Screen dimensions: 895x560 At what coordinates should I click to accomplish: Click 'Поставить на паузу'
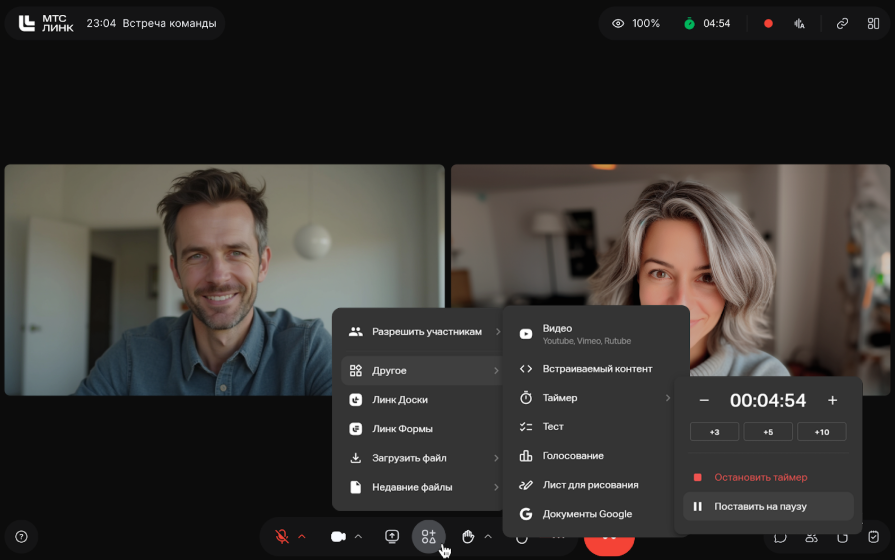[x=768, y=506]
